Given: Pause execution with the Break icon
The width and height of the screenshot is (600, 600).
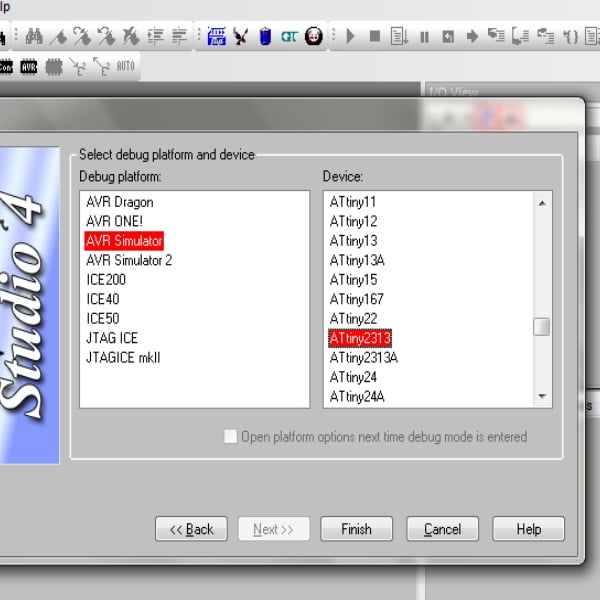Looking at the screenshot, I should 424,37.
